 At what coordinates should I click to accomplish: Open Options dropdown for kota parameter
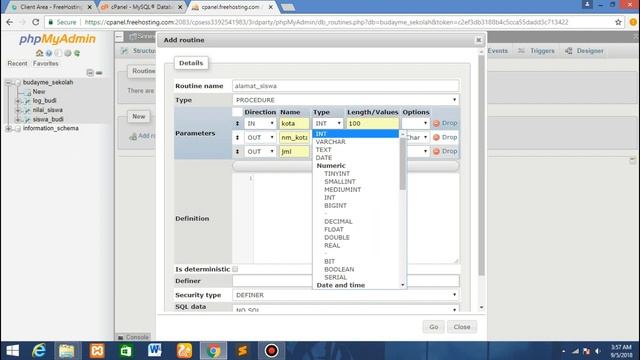(x=415, y=123)
